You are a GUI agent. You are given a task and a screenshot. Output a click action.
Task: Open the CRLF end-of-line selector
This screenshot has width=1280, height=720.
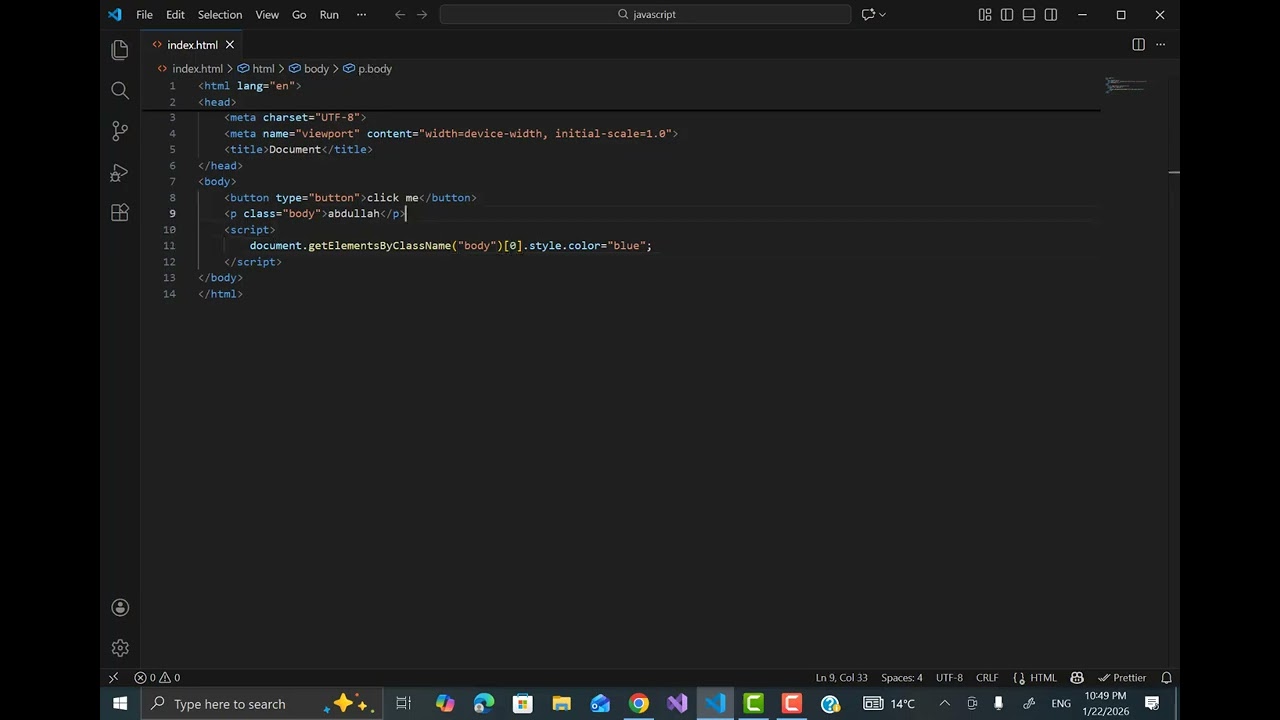987,678
